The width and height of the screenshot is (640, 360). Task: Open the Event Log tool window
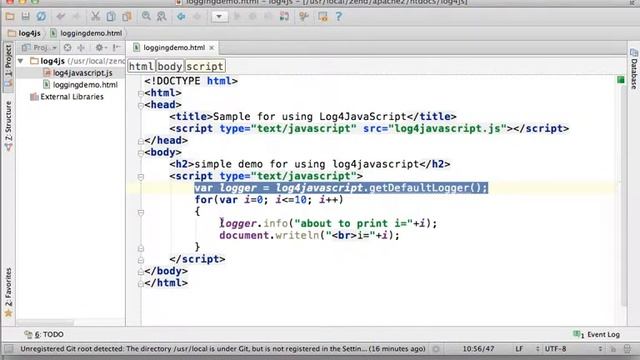596,334
